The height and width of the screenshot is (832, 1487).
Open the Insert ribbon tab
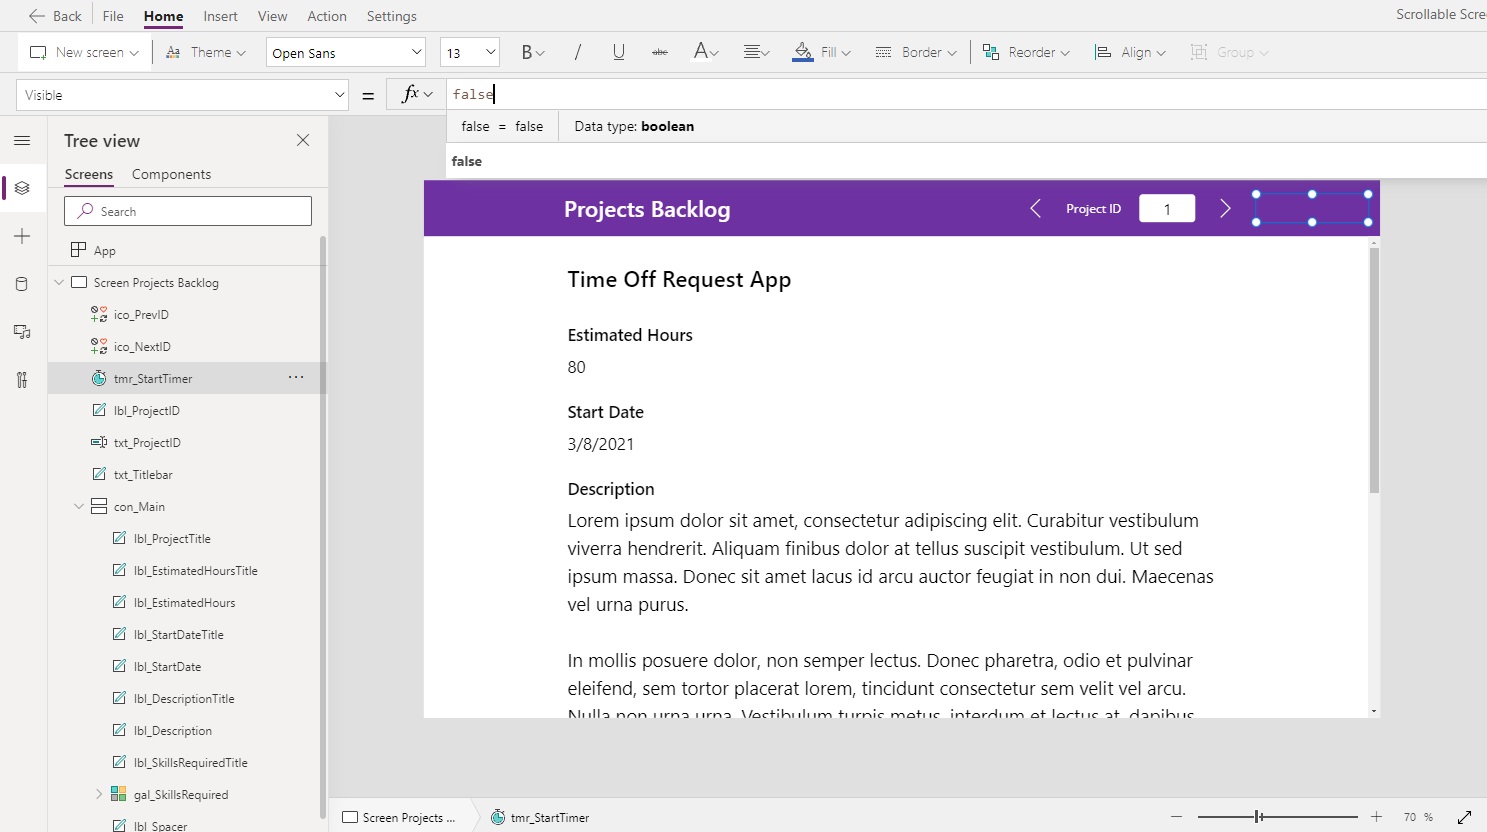click(220, 16)
